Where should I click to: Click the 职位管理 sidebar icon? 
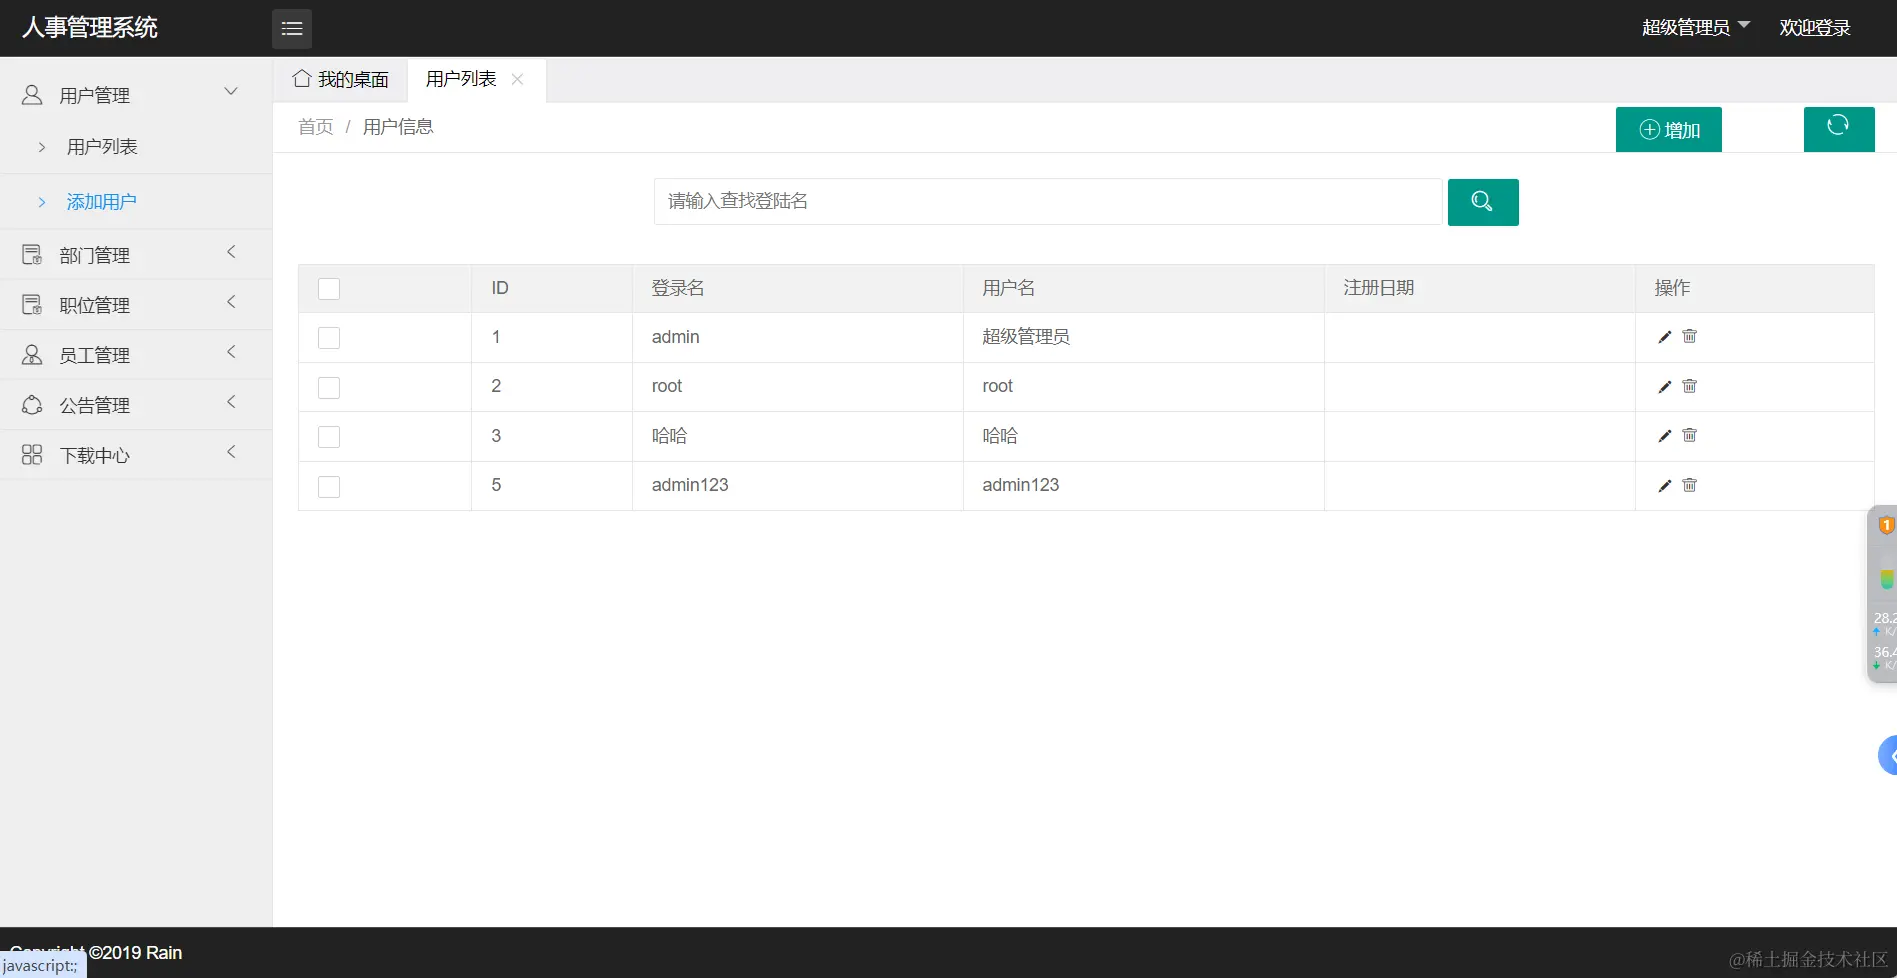pyautogui.click(x=32, y=305)
